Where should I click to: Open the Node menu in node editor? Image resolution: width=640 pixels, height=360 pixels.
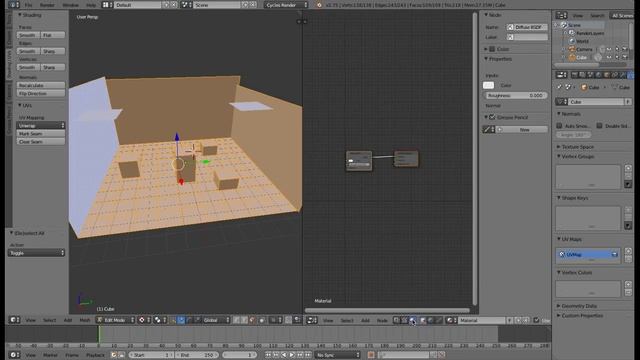[382, 320]
